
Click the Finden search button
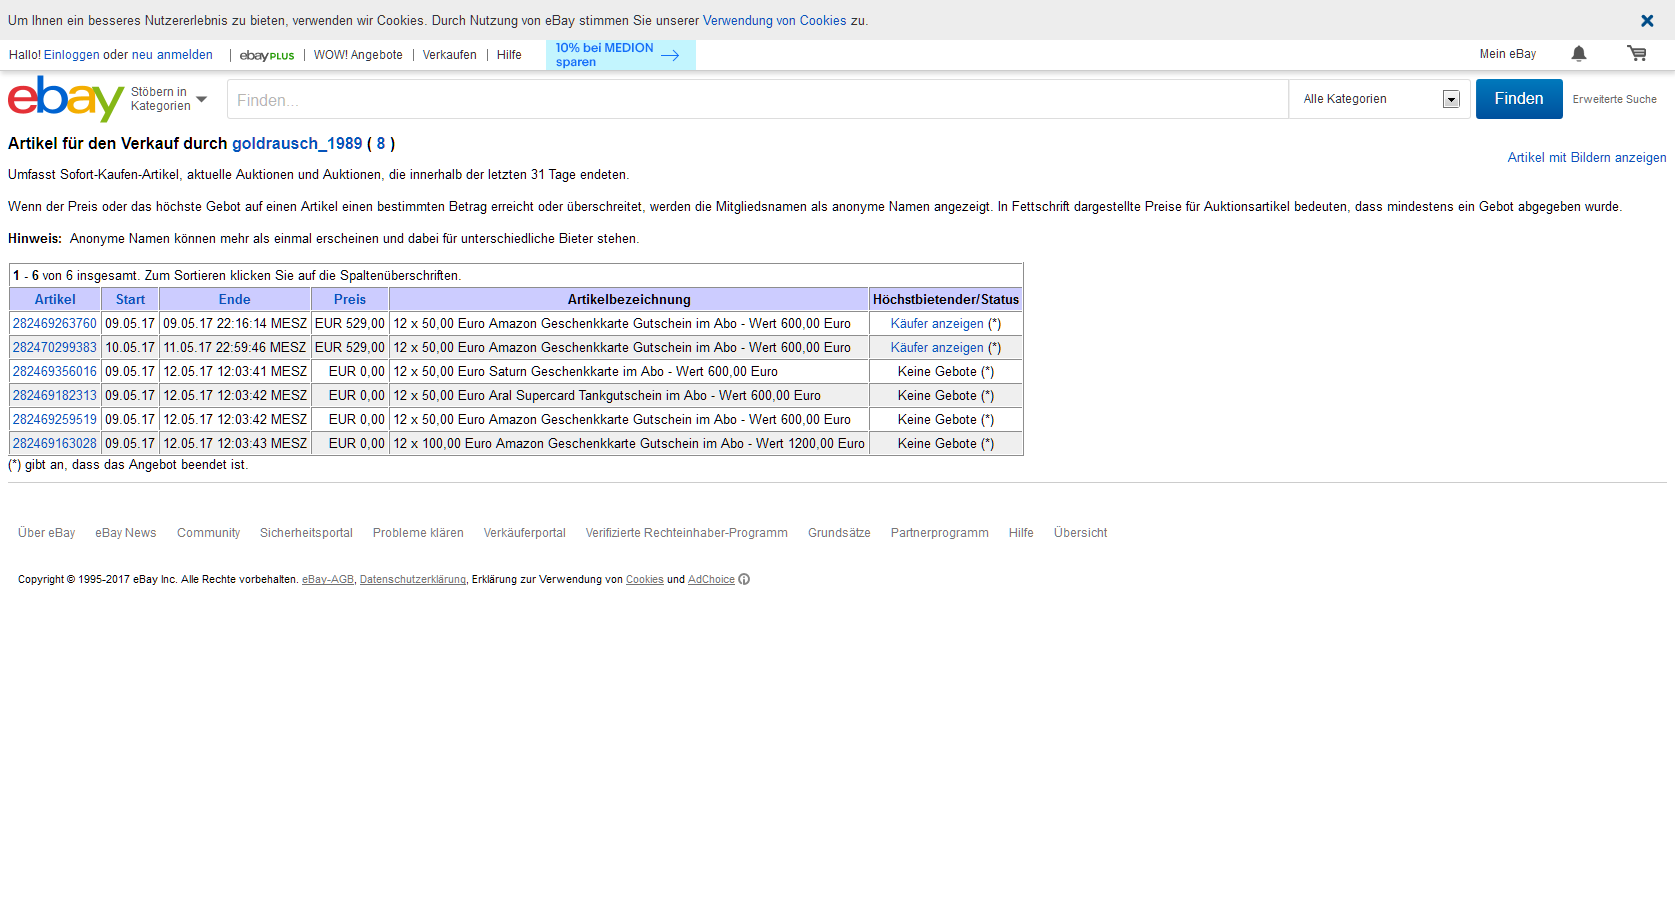coord(1519,99)
